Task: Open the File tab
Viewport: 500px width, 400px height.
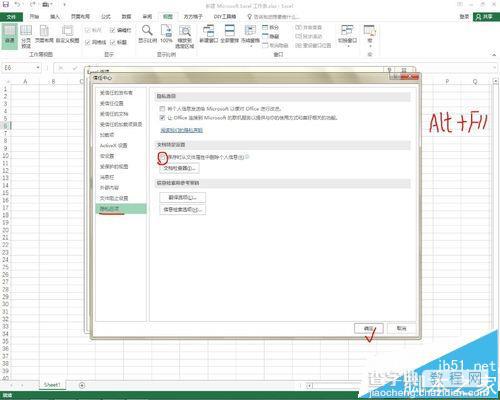Action: coord(11,16)
